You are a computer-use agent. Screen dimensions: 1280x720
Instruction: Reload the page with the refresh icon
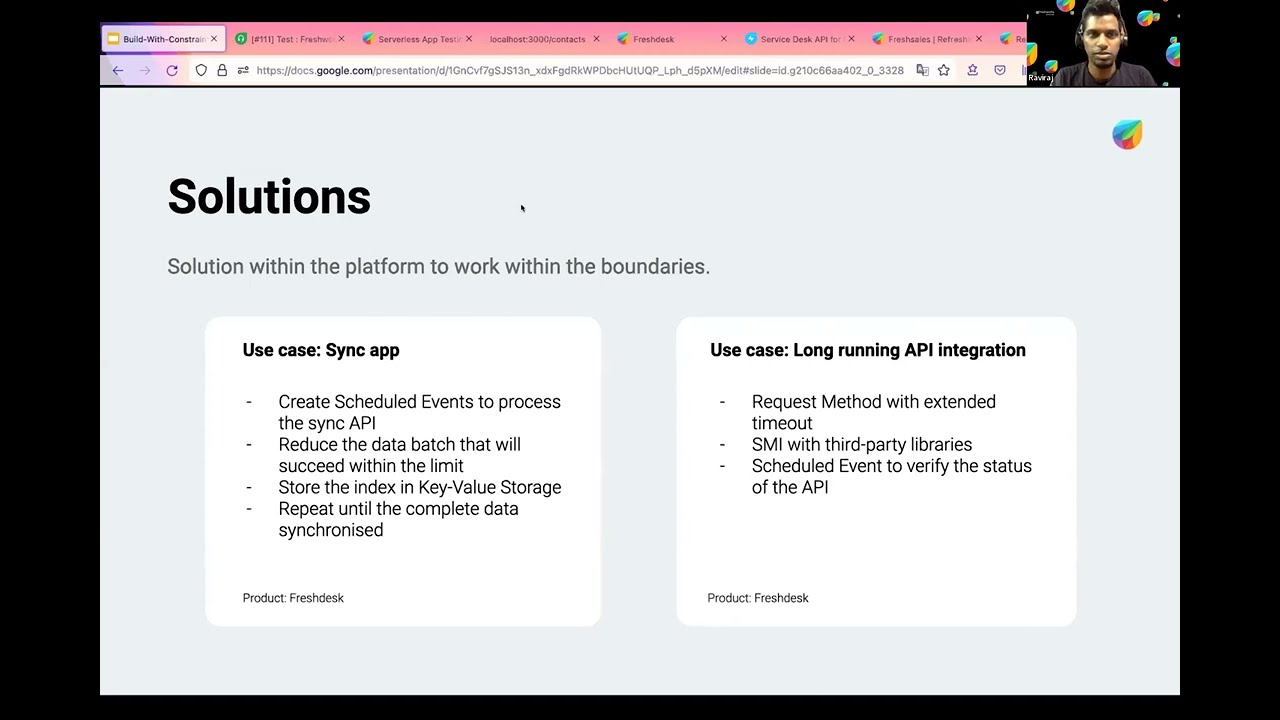[x=172, y=70]
